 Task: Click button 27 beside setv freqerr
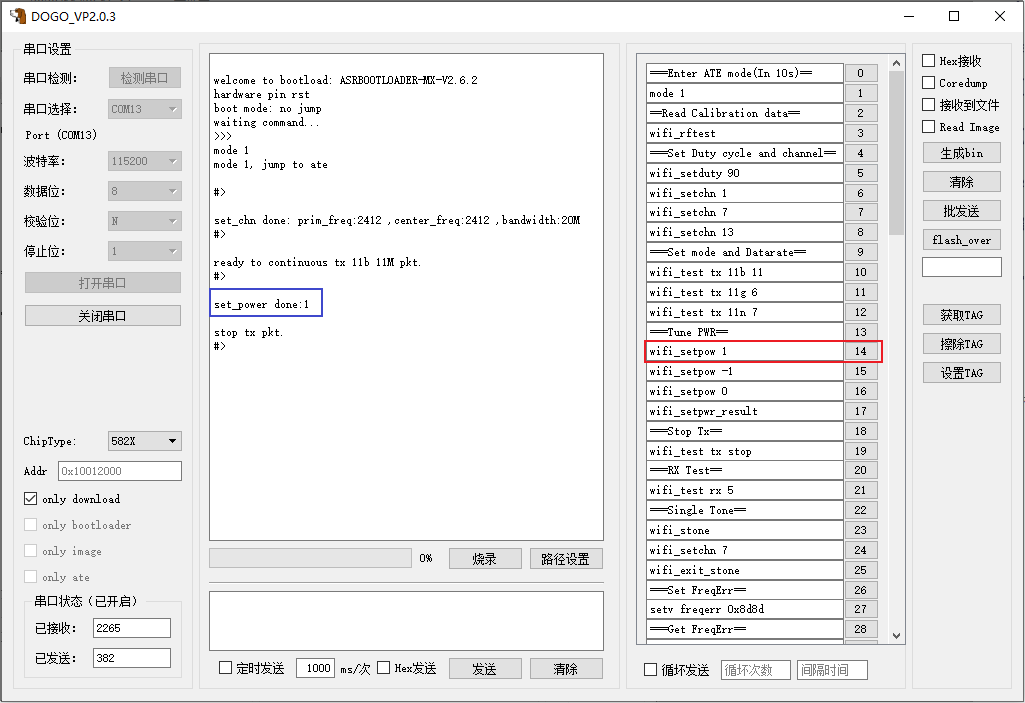point(861,609)
